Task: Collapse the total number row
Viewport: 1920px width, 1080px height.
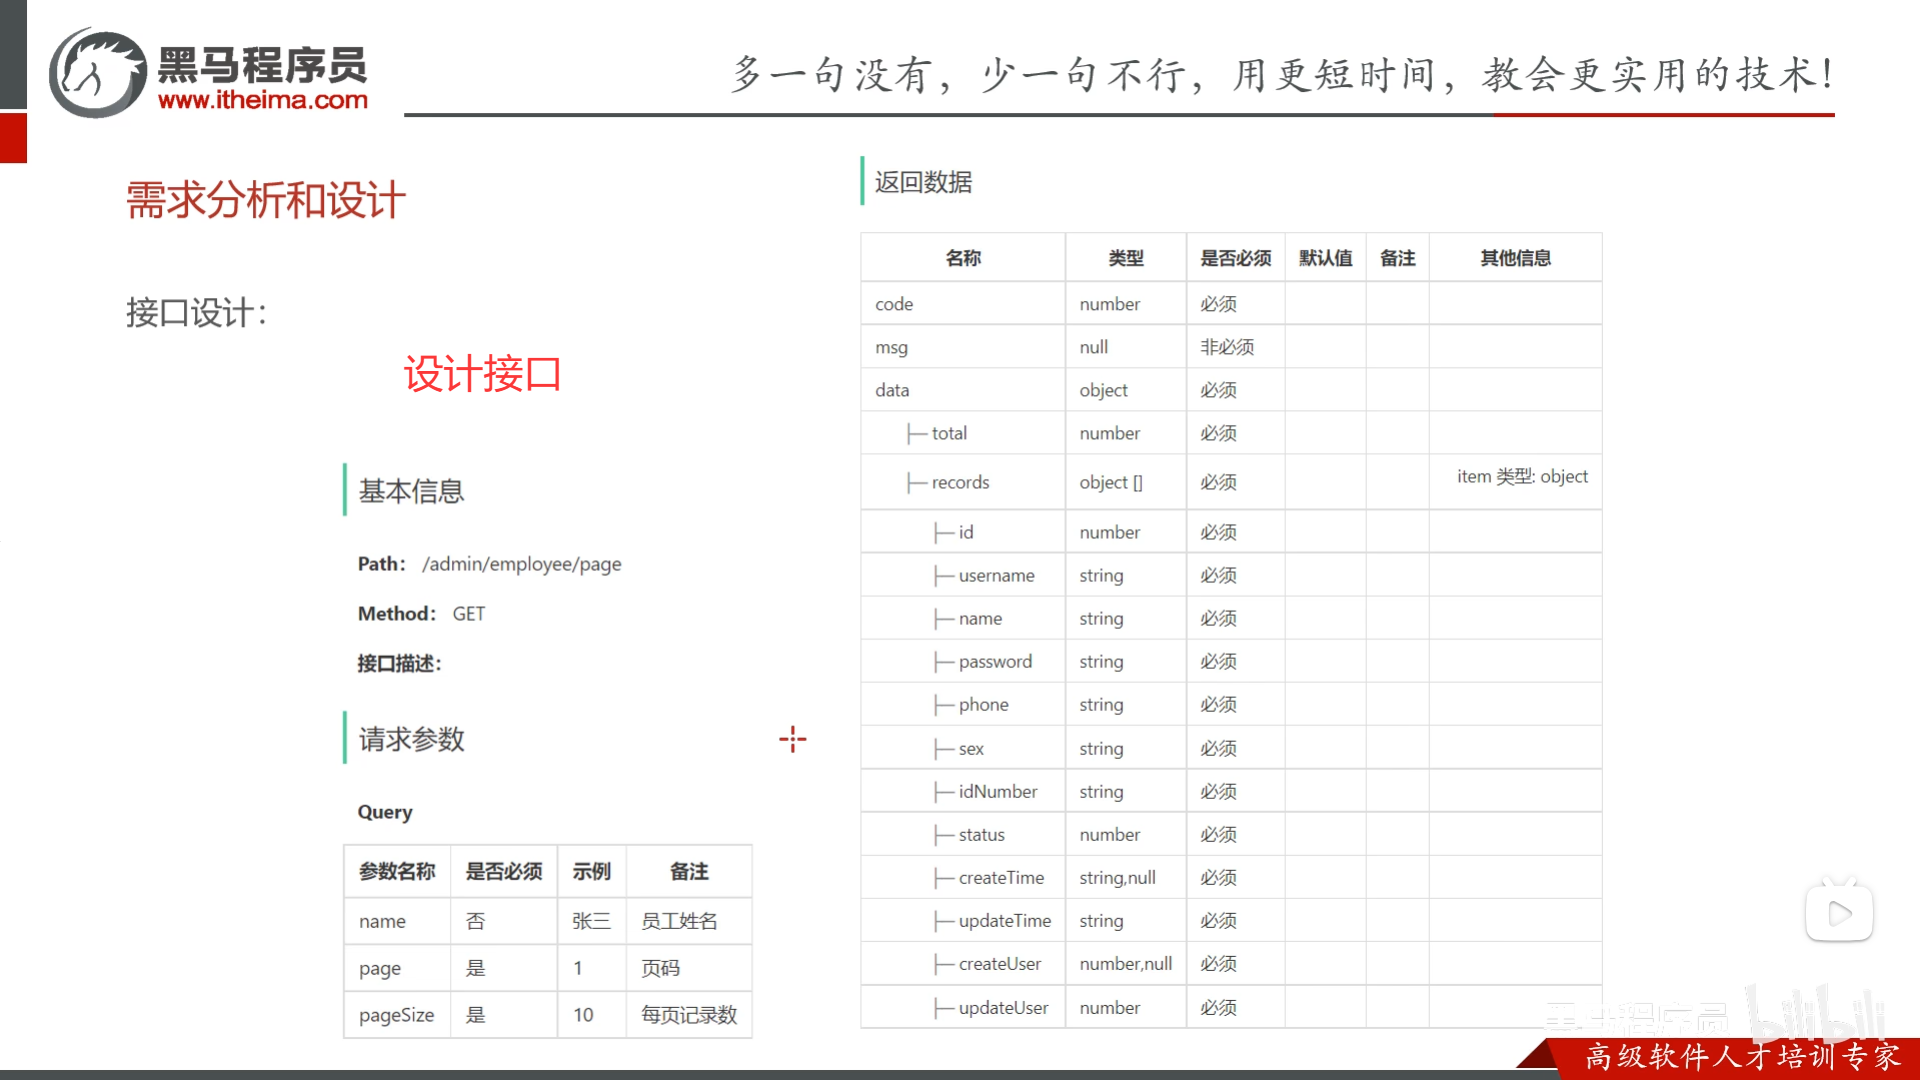Action: pos(948,432)
